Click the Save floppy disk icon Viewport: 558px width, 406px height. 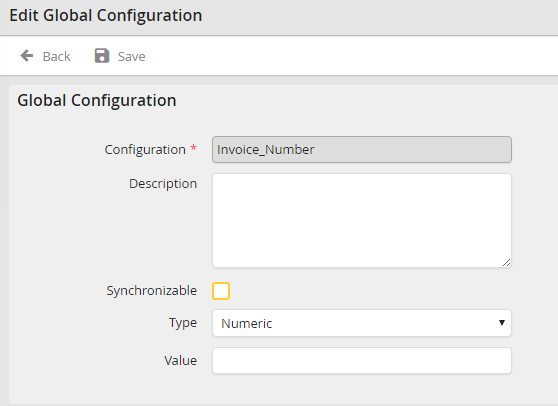click(x=102, y=56)
